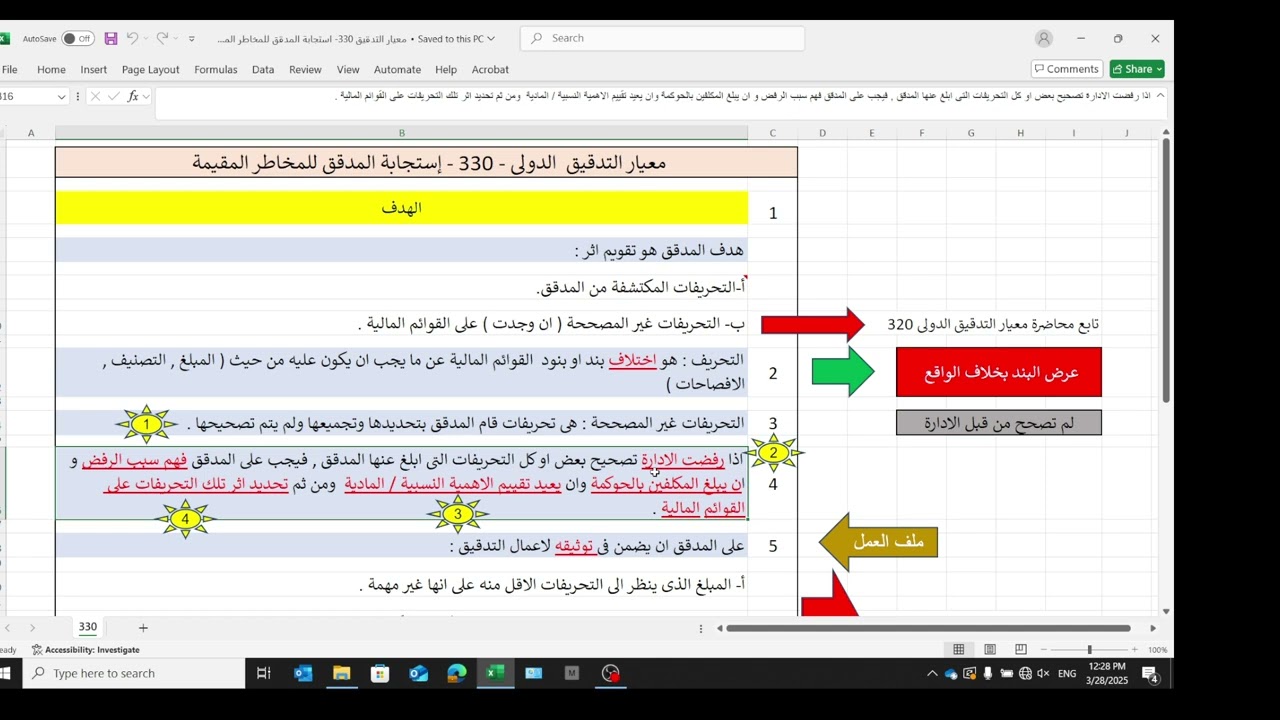Switch to Normal view icon

click(959, 650)
